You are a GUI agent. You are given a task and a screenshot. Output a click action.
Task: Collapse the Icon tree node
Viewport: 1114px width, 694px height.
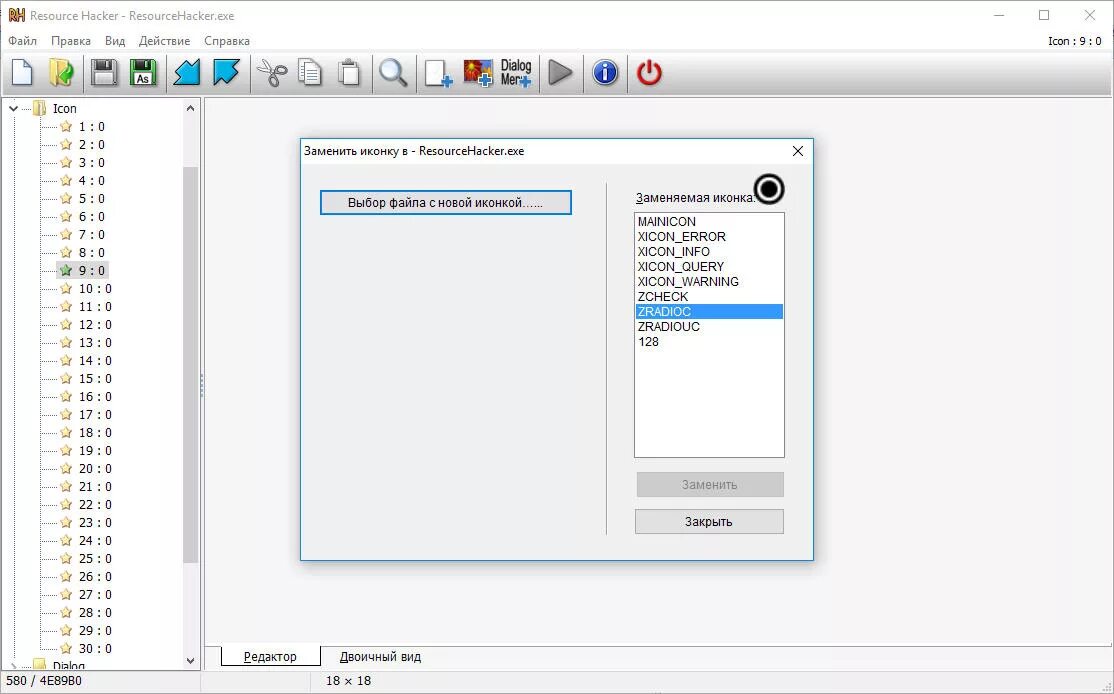point(13,109)
